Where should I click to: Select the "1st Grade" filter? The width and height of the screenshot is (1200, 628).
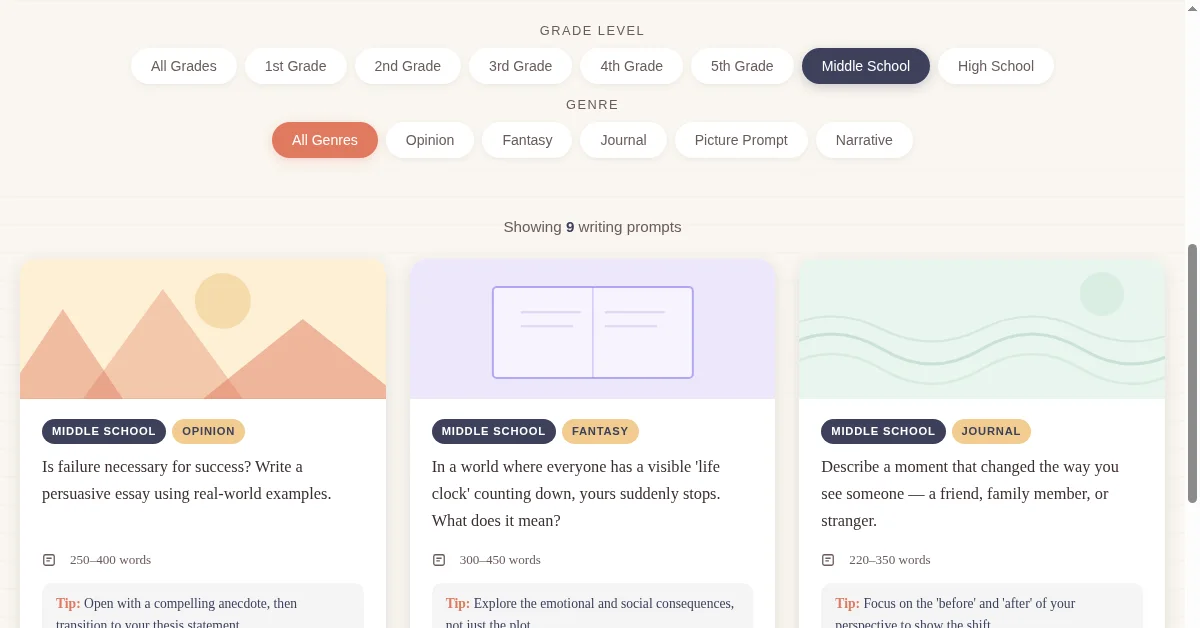click(295, 65)
